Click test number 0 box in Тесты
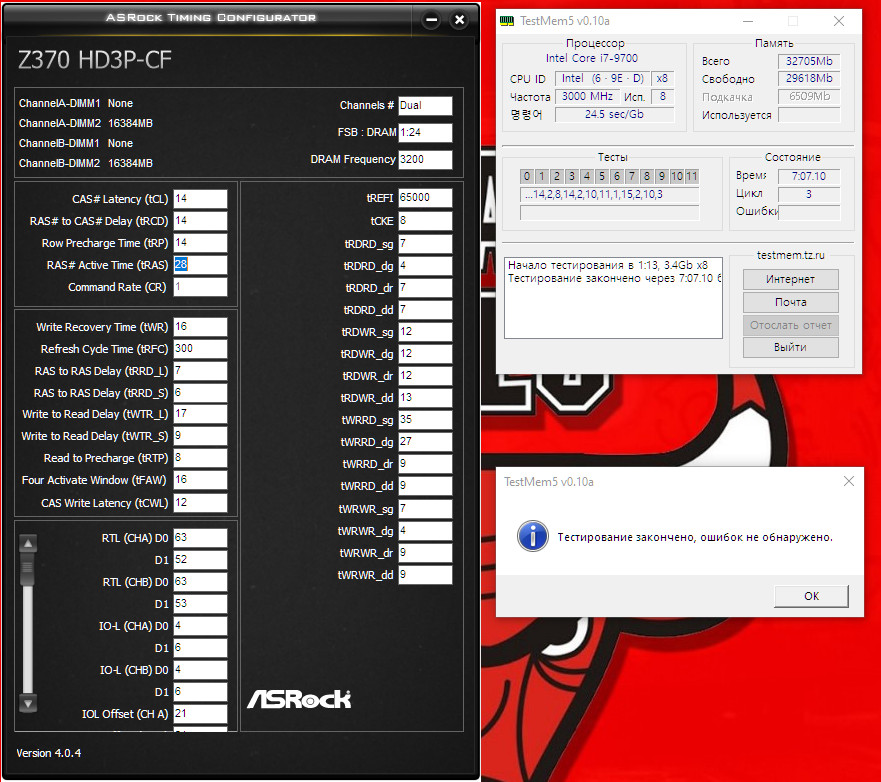 click(526, 176)
